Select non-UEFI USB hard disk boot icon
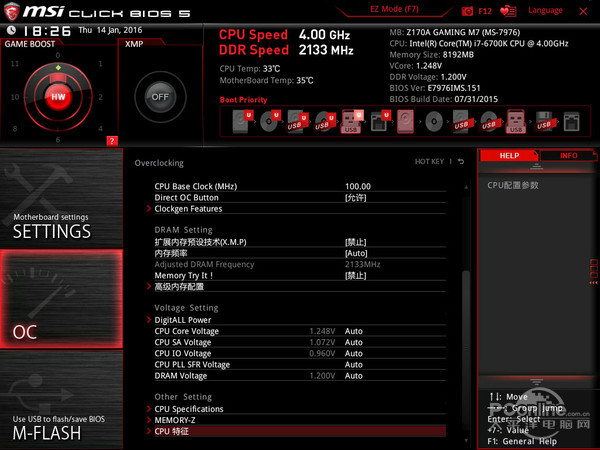Screen dimensions: 600x450 461,122
